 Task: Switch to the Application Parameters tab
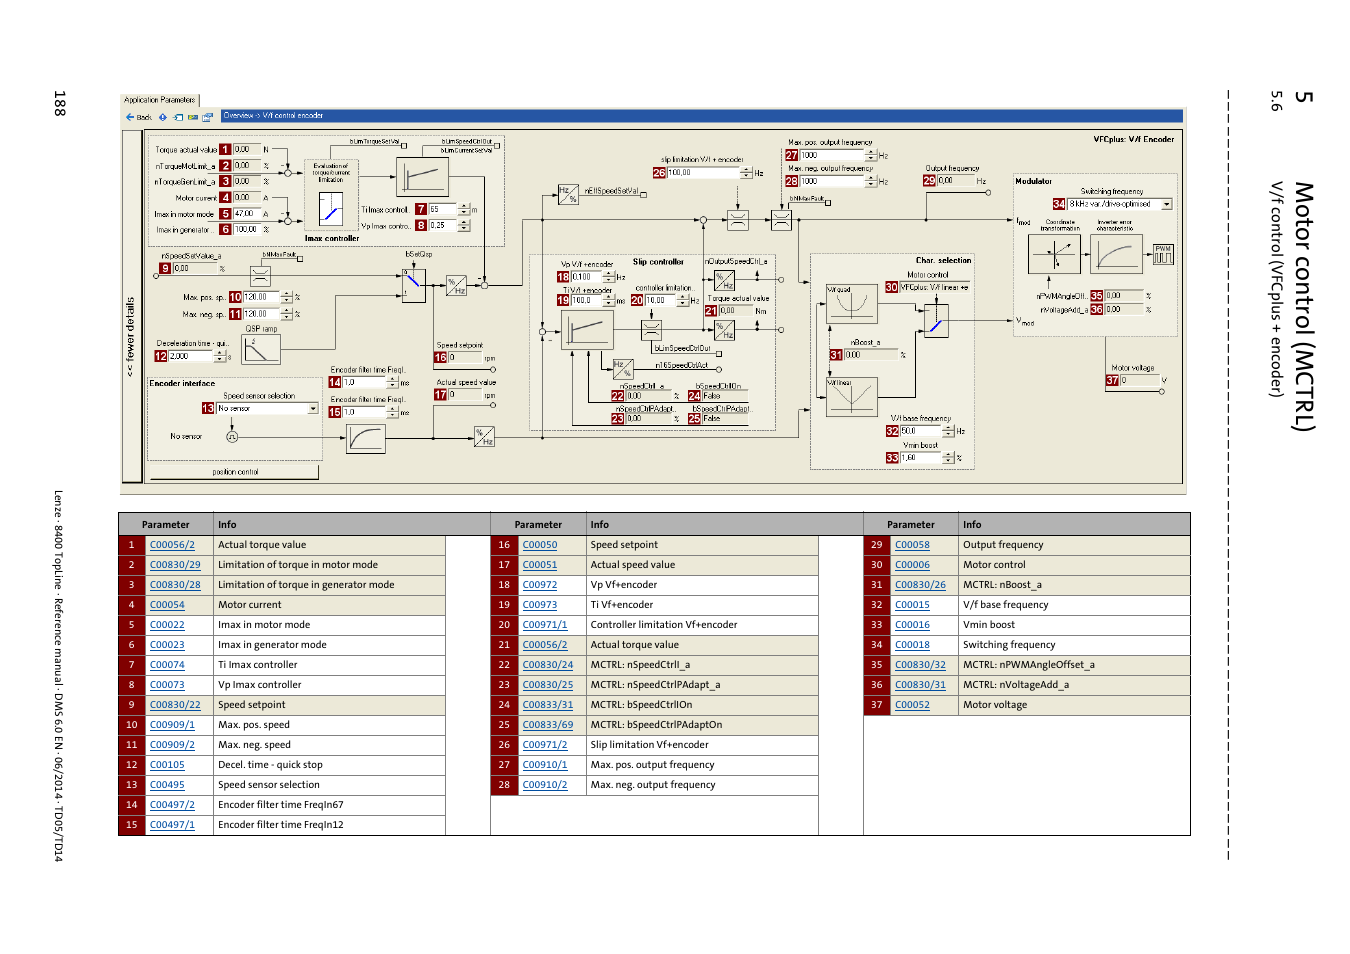(x=160, y=100)
